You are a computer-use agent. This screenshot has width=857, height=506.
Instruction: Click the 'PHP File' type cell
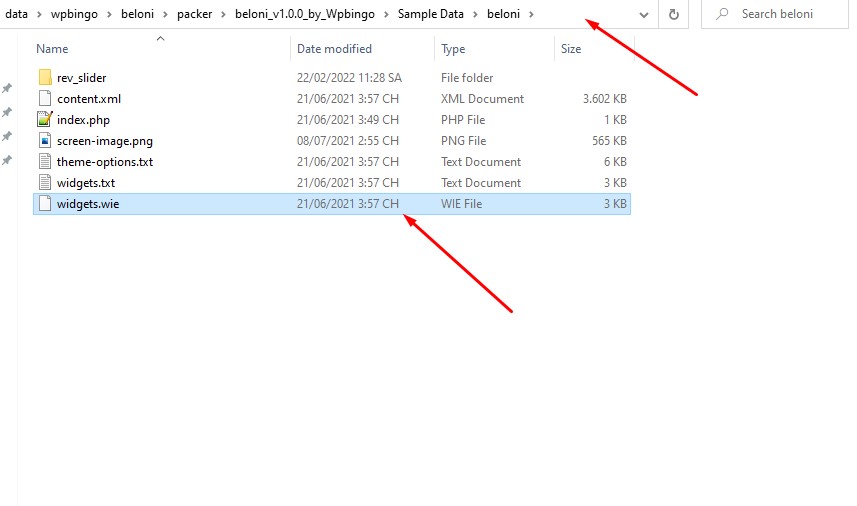tap(463, 120)
